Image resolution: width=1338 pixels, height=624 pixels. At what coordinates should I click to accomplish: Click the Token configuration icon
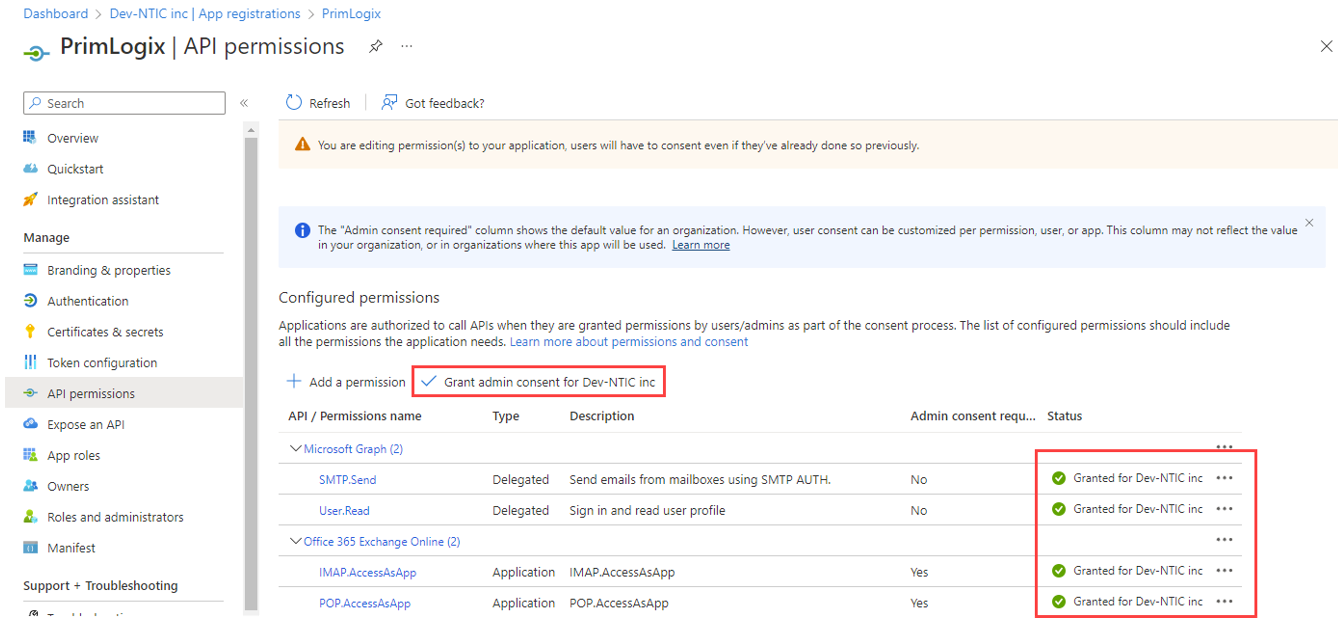[30, 363]
